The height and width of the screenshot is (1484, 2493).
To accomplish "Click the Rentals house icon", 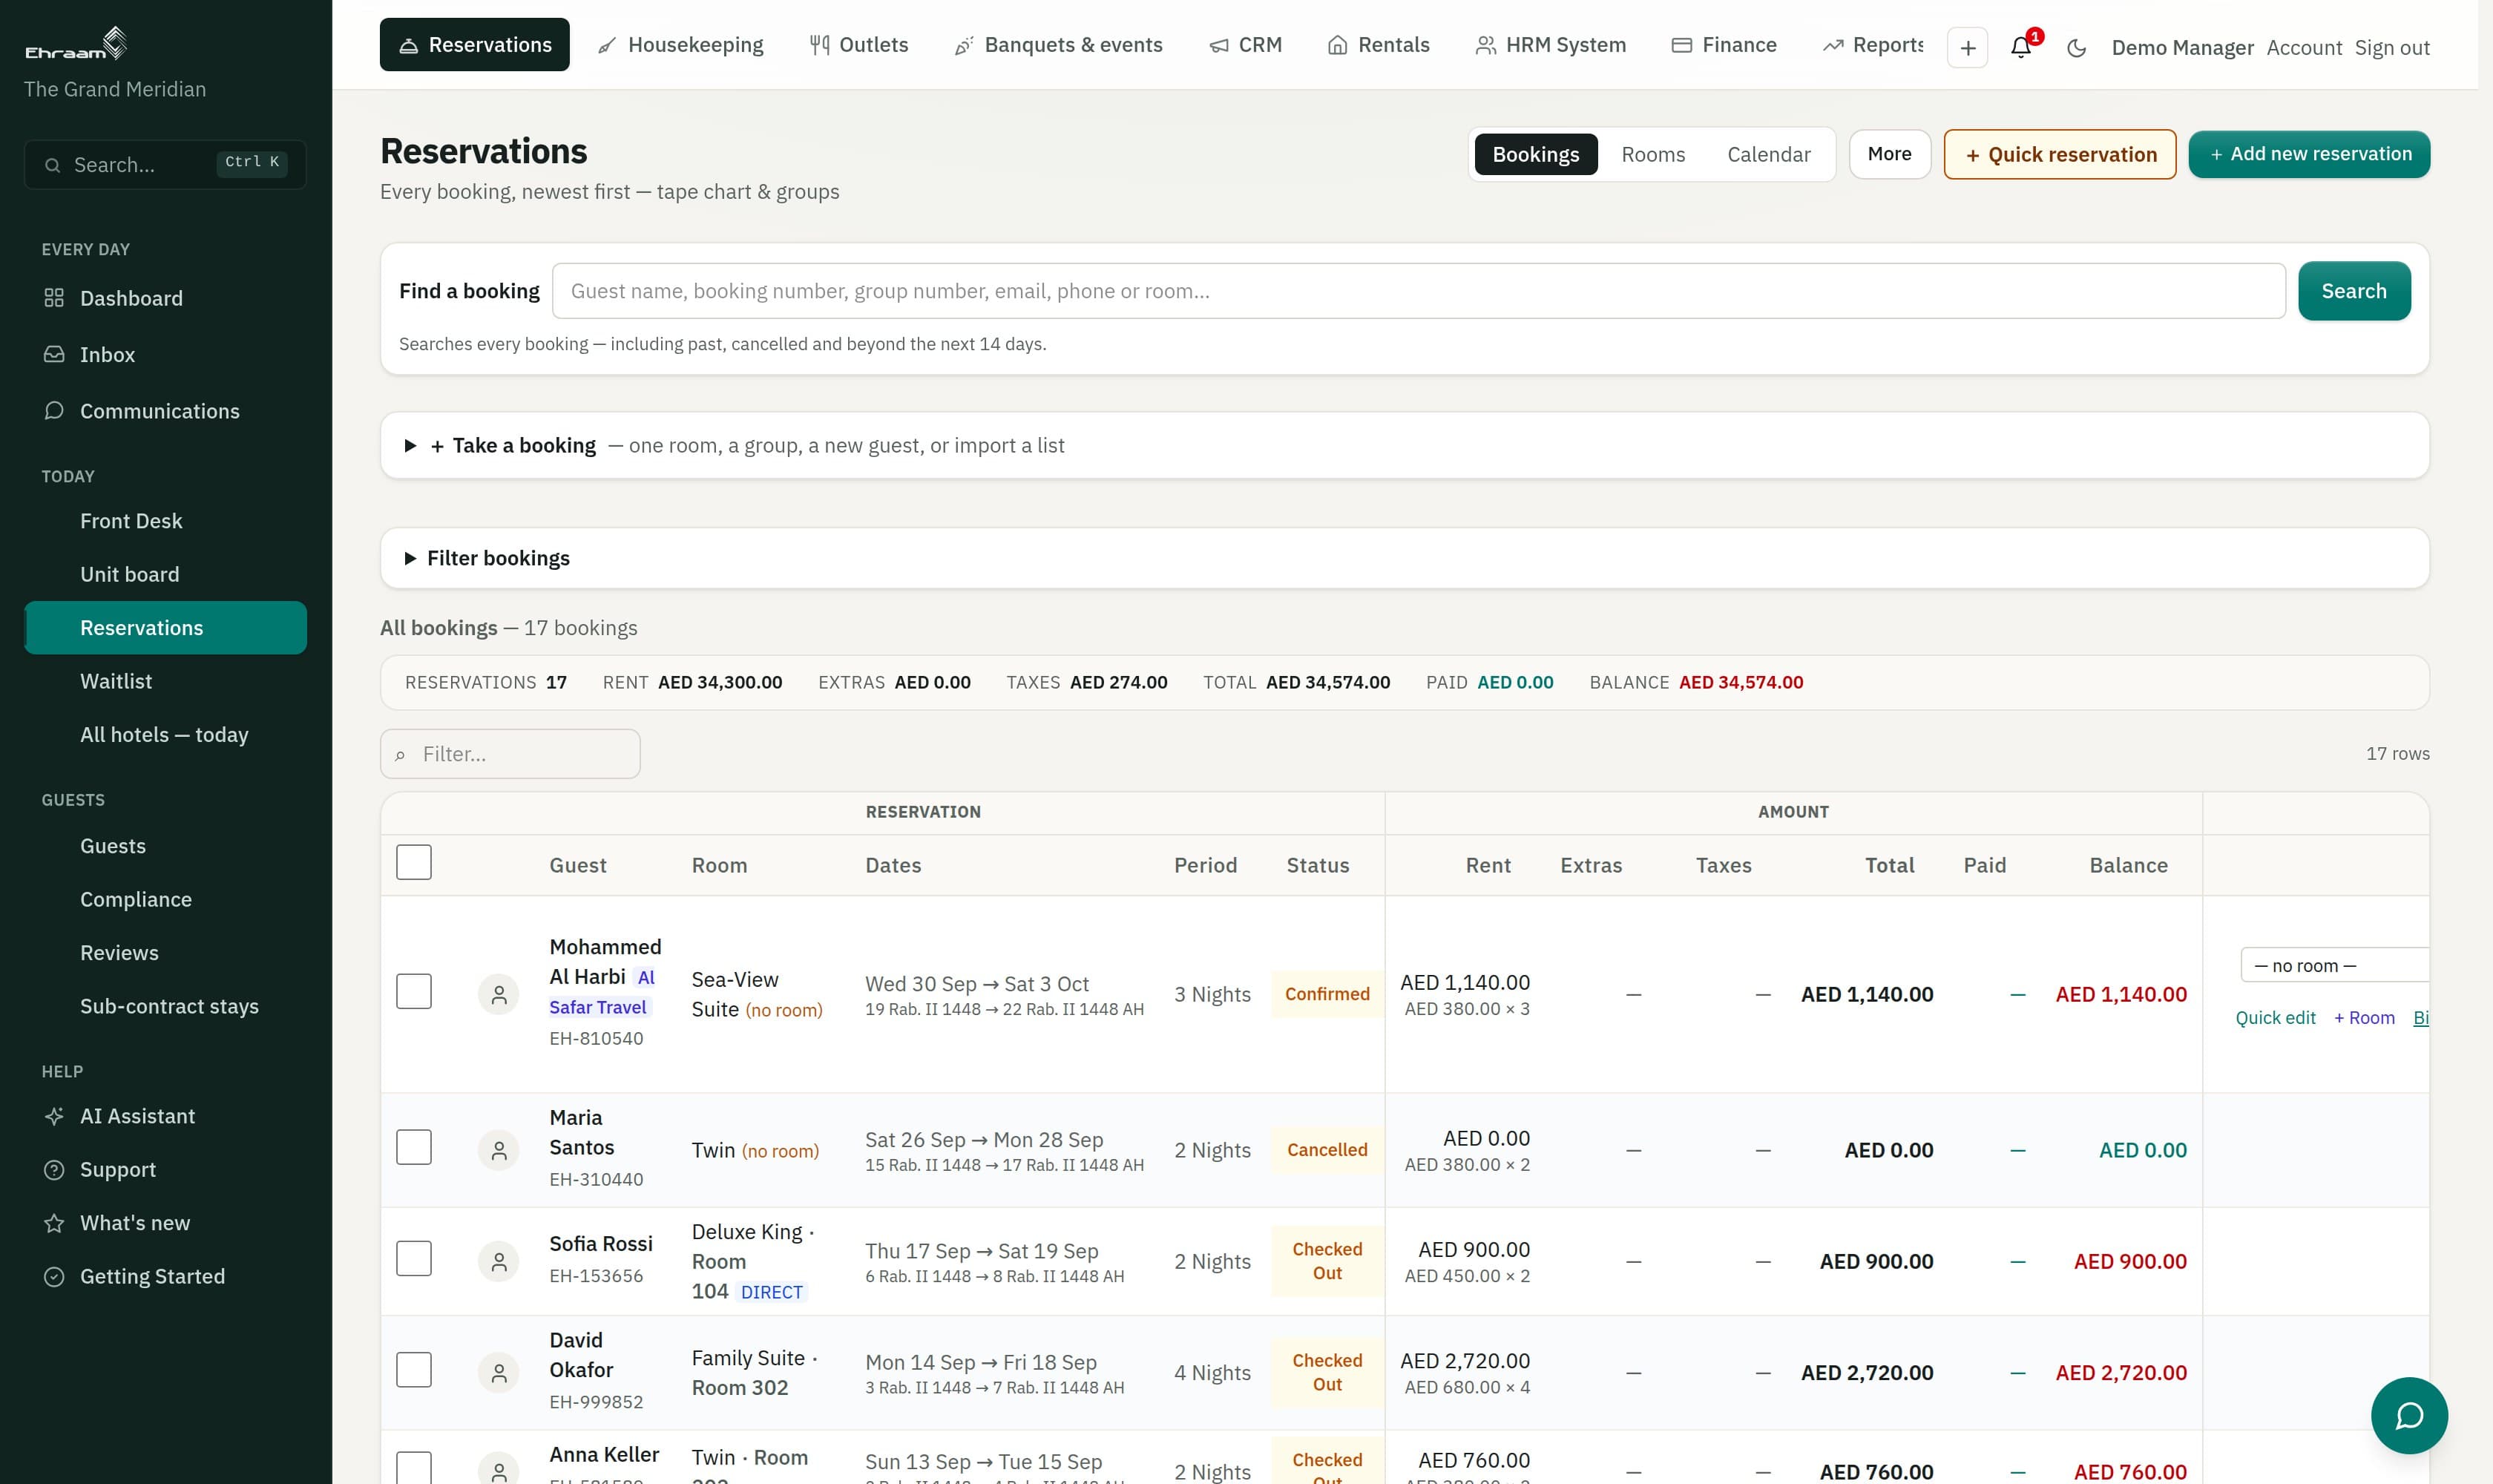I will (1337, 45).
